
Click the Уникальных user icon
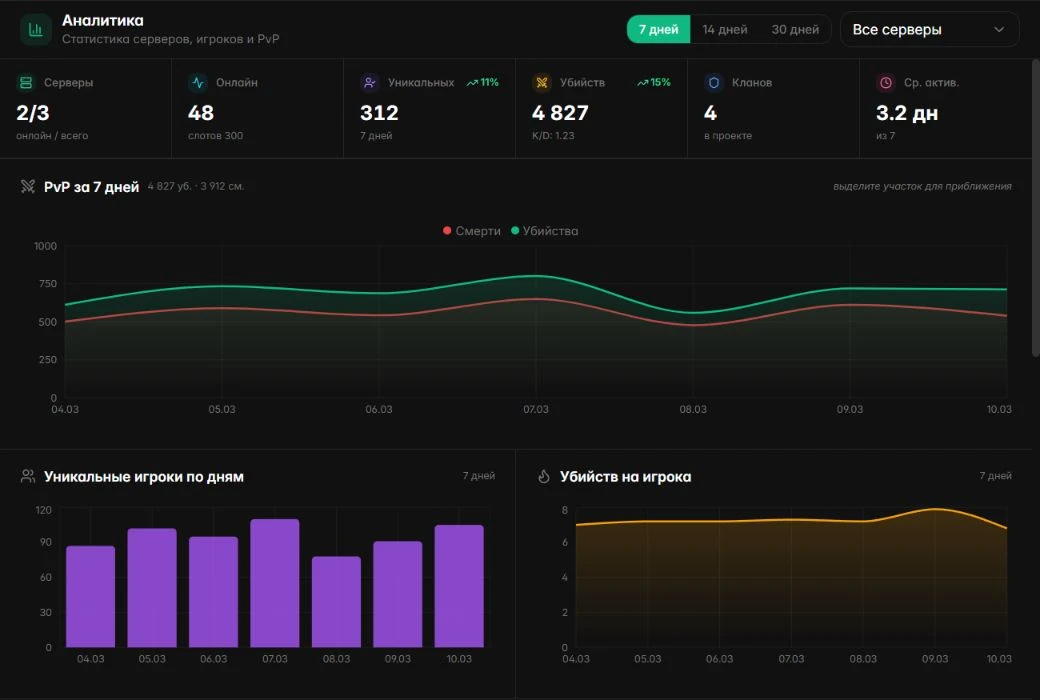click(x=369, y=82)
